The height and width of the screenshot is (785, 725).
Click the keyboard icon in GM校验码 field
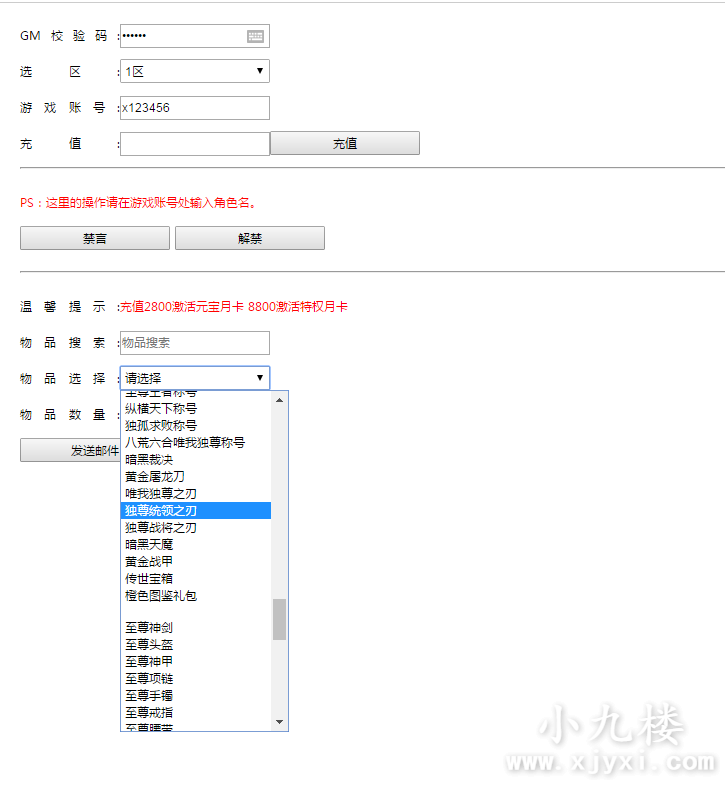[x=256, y=36]
